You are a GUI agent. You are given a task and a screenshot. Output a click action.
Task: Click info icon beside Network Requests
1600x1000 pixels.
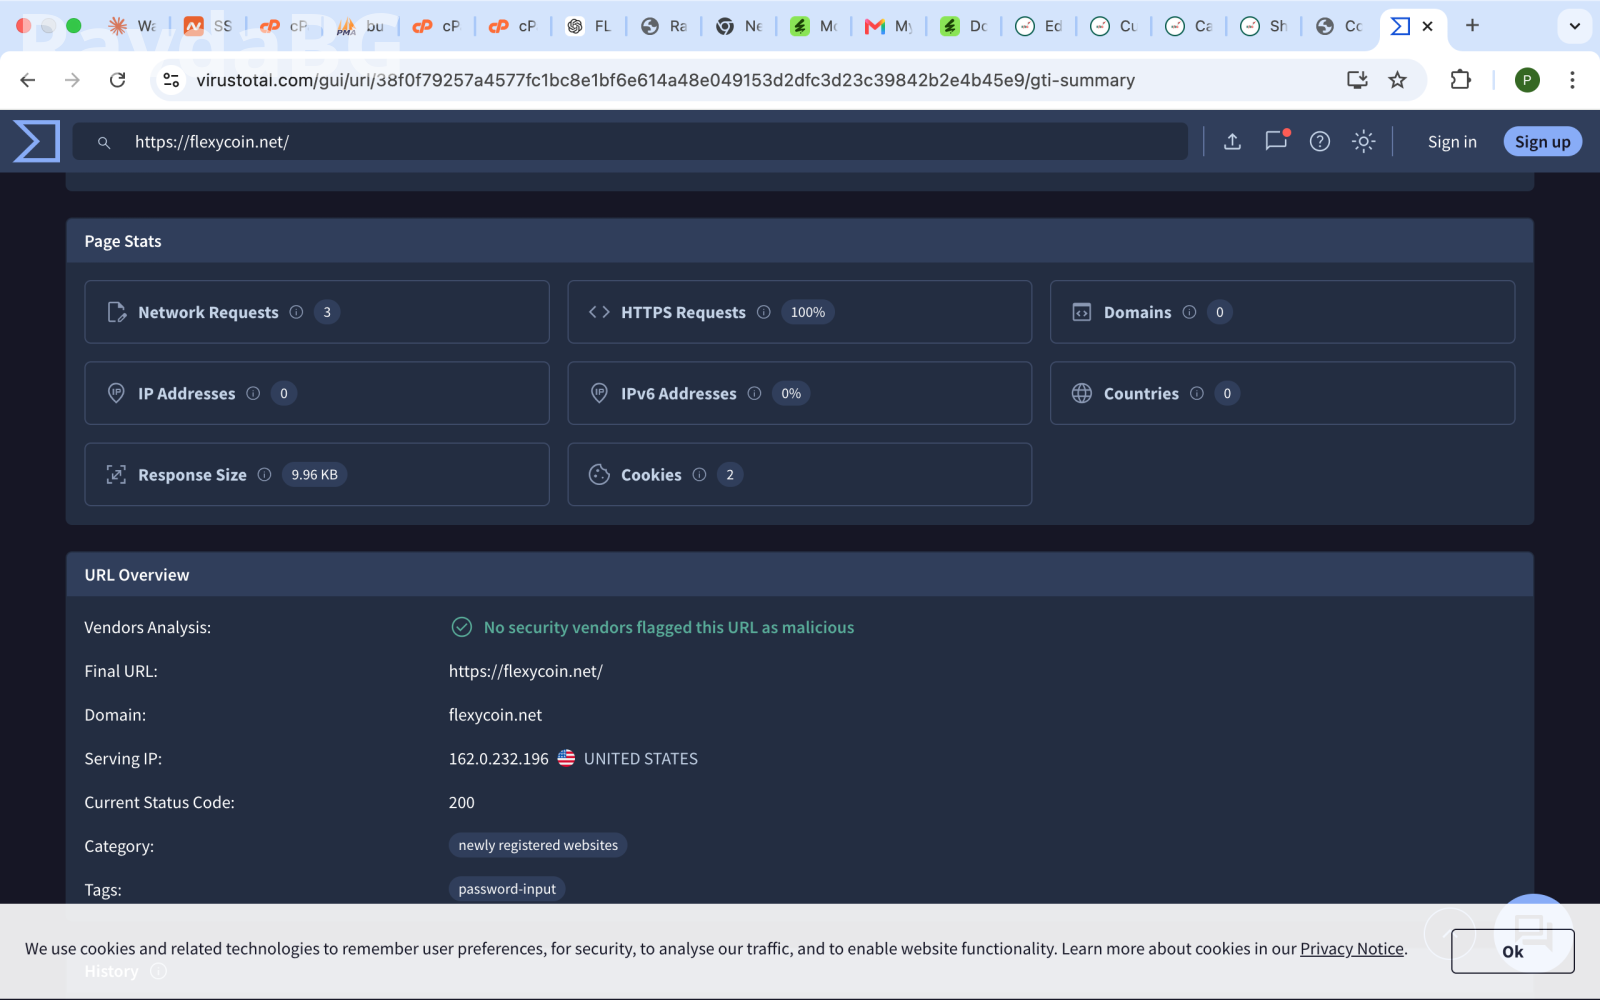pos(296,312)
